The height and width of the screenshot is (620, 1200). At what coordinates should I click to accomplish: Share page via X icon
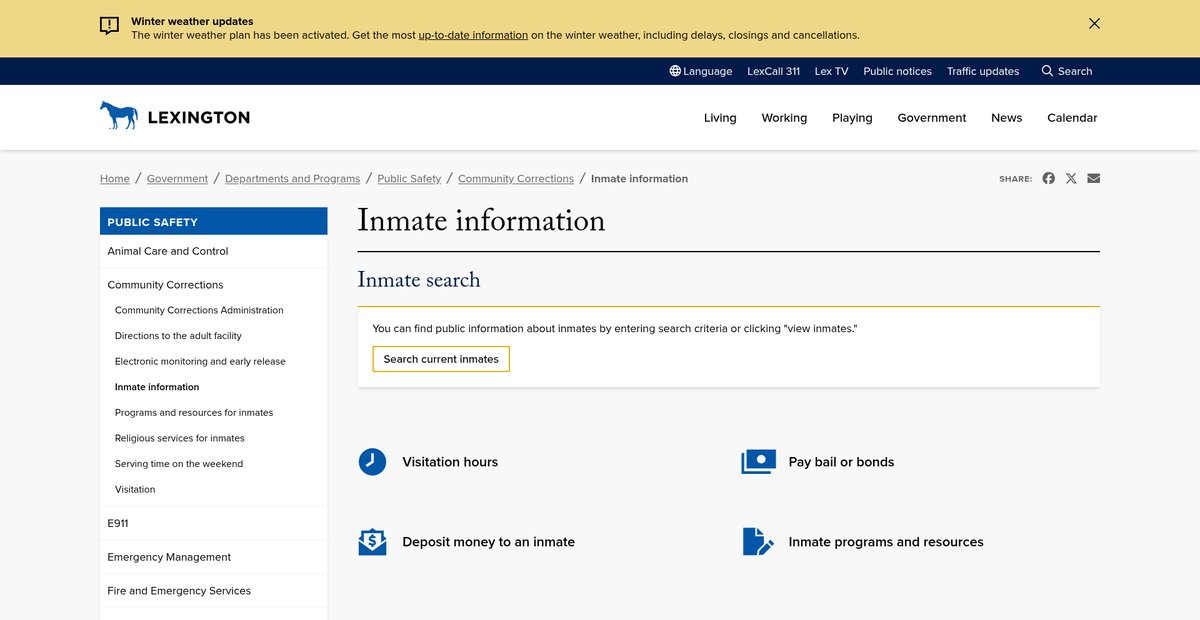[1071, 178]
